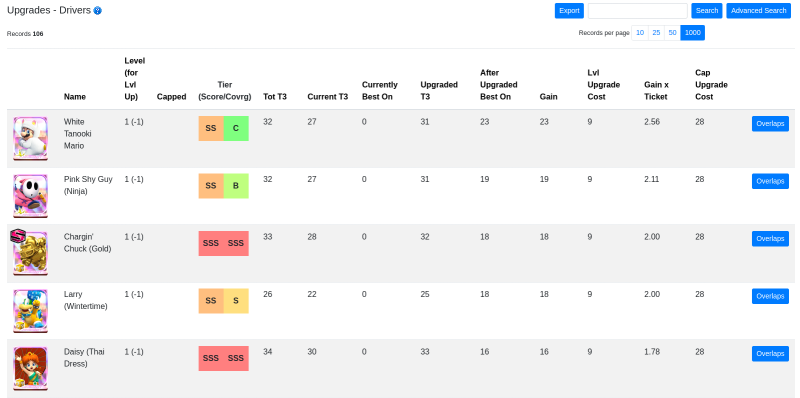Screen dimensions: 800x398
Task: Select the 1000 records per page option
Action: [x=692, y=33]
